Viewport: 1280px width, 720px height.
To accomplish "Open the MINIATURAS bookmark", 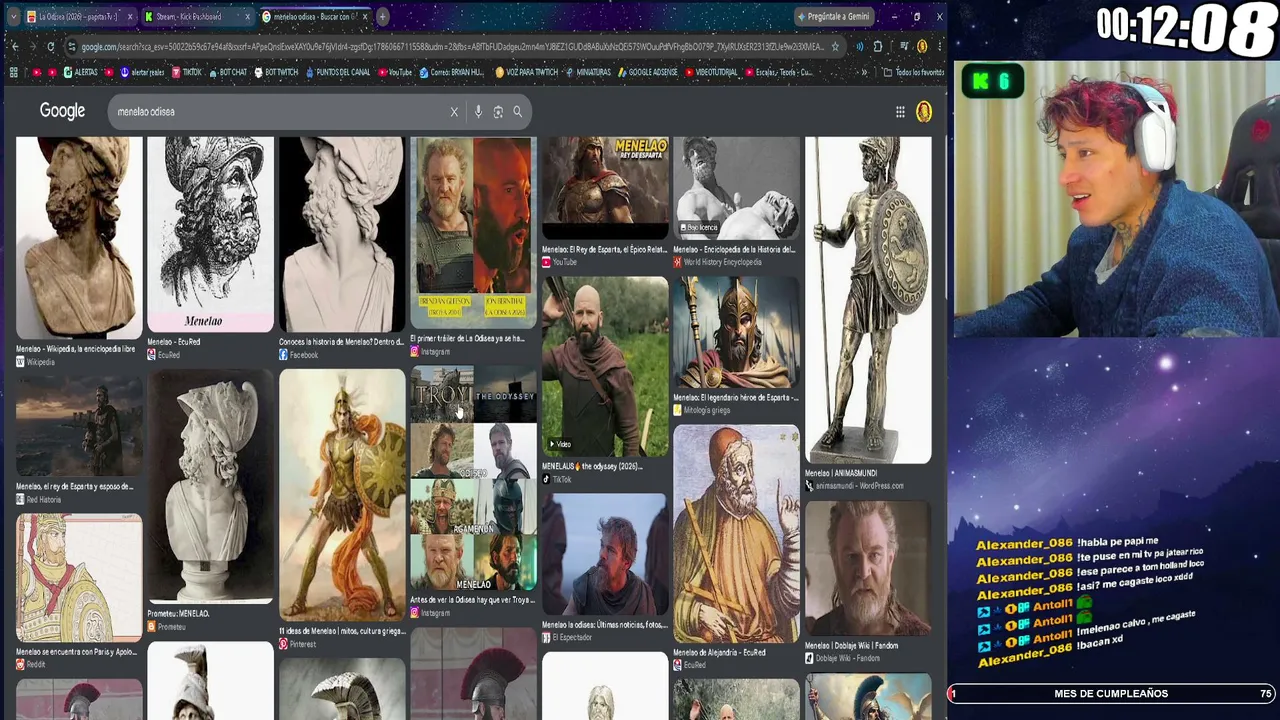I will tap(588, 72).
